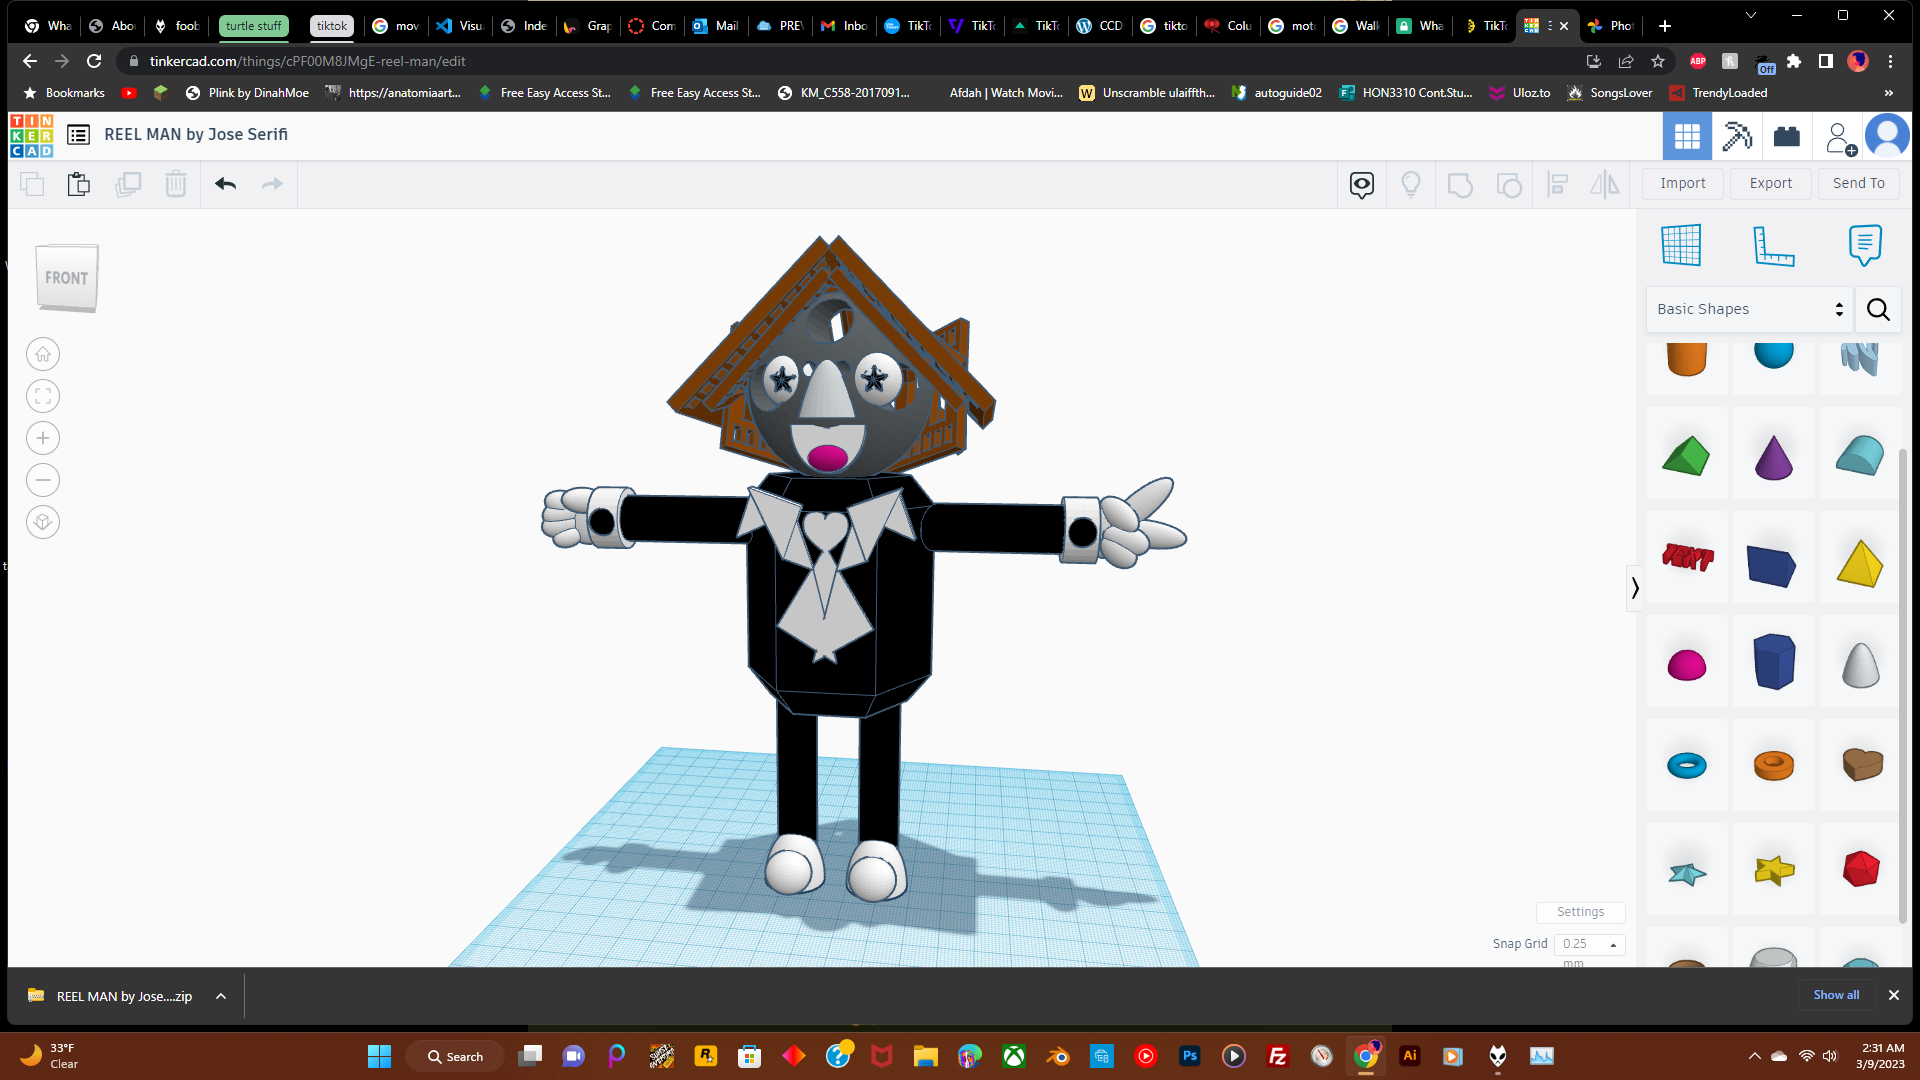Click the Zoom out button
This screenshot has width=1920, height=1080.
click(43, 480)
